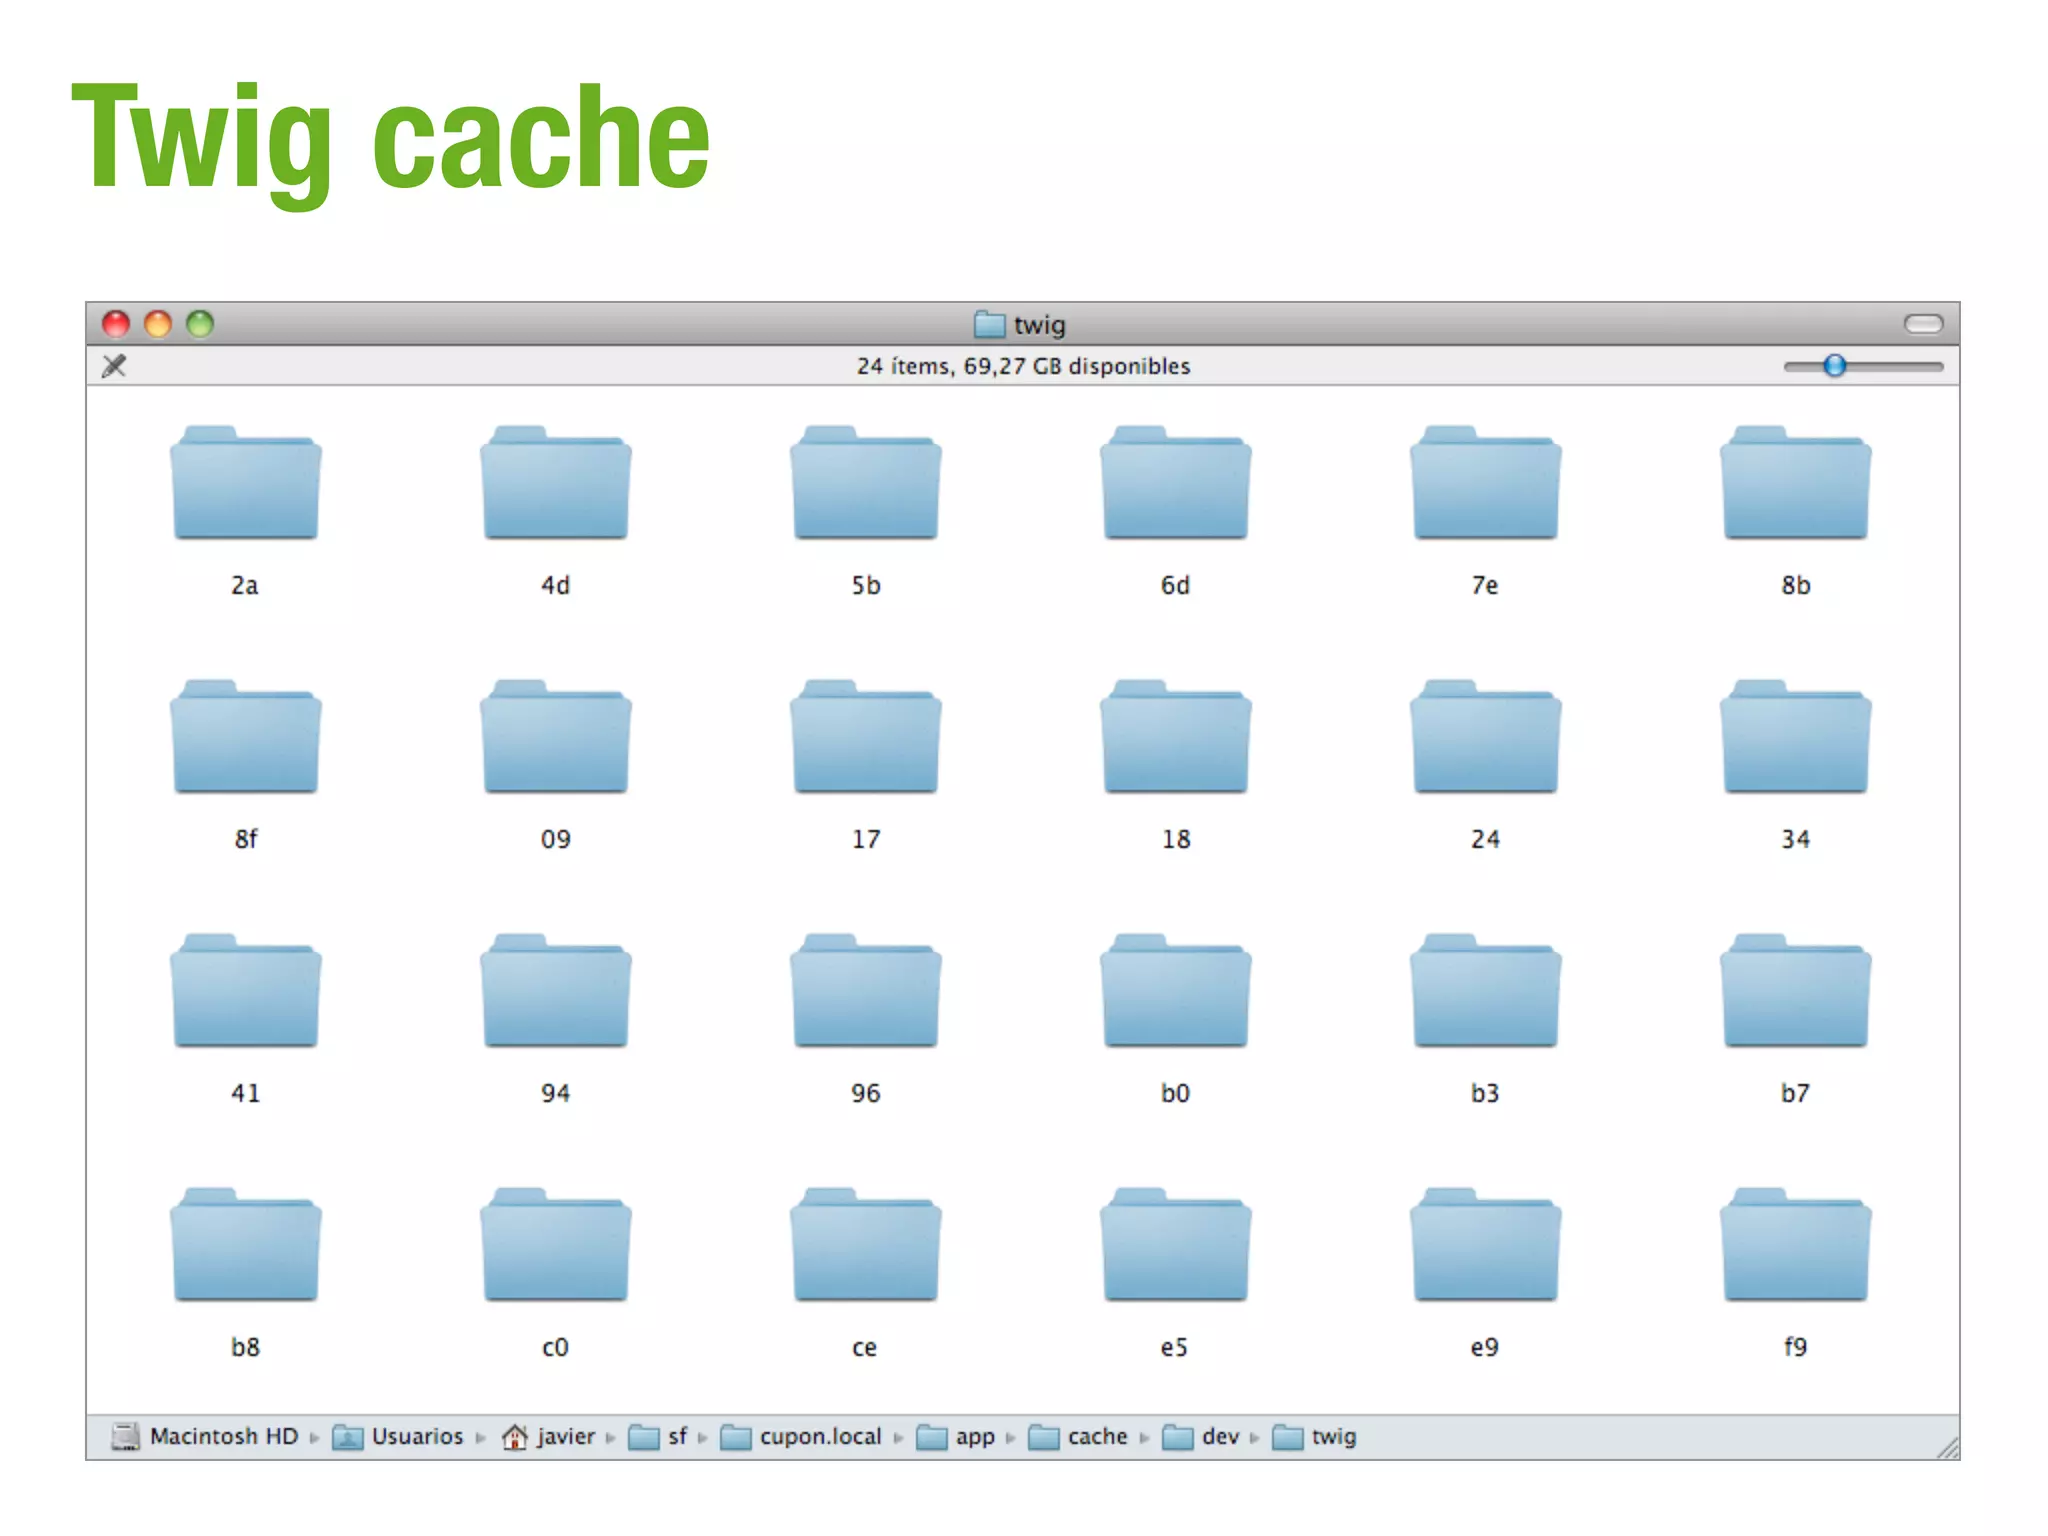This screenshot has width=2048, height=1536.
Task: Select the 5b folder icon
Action: [x=866, y=483]
